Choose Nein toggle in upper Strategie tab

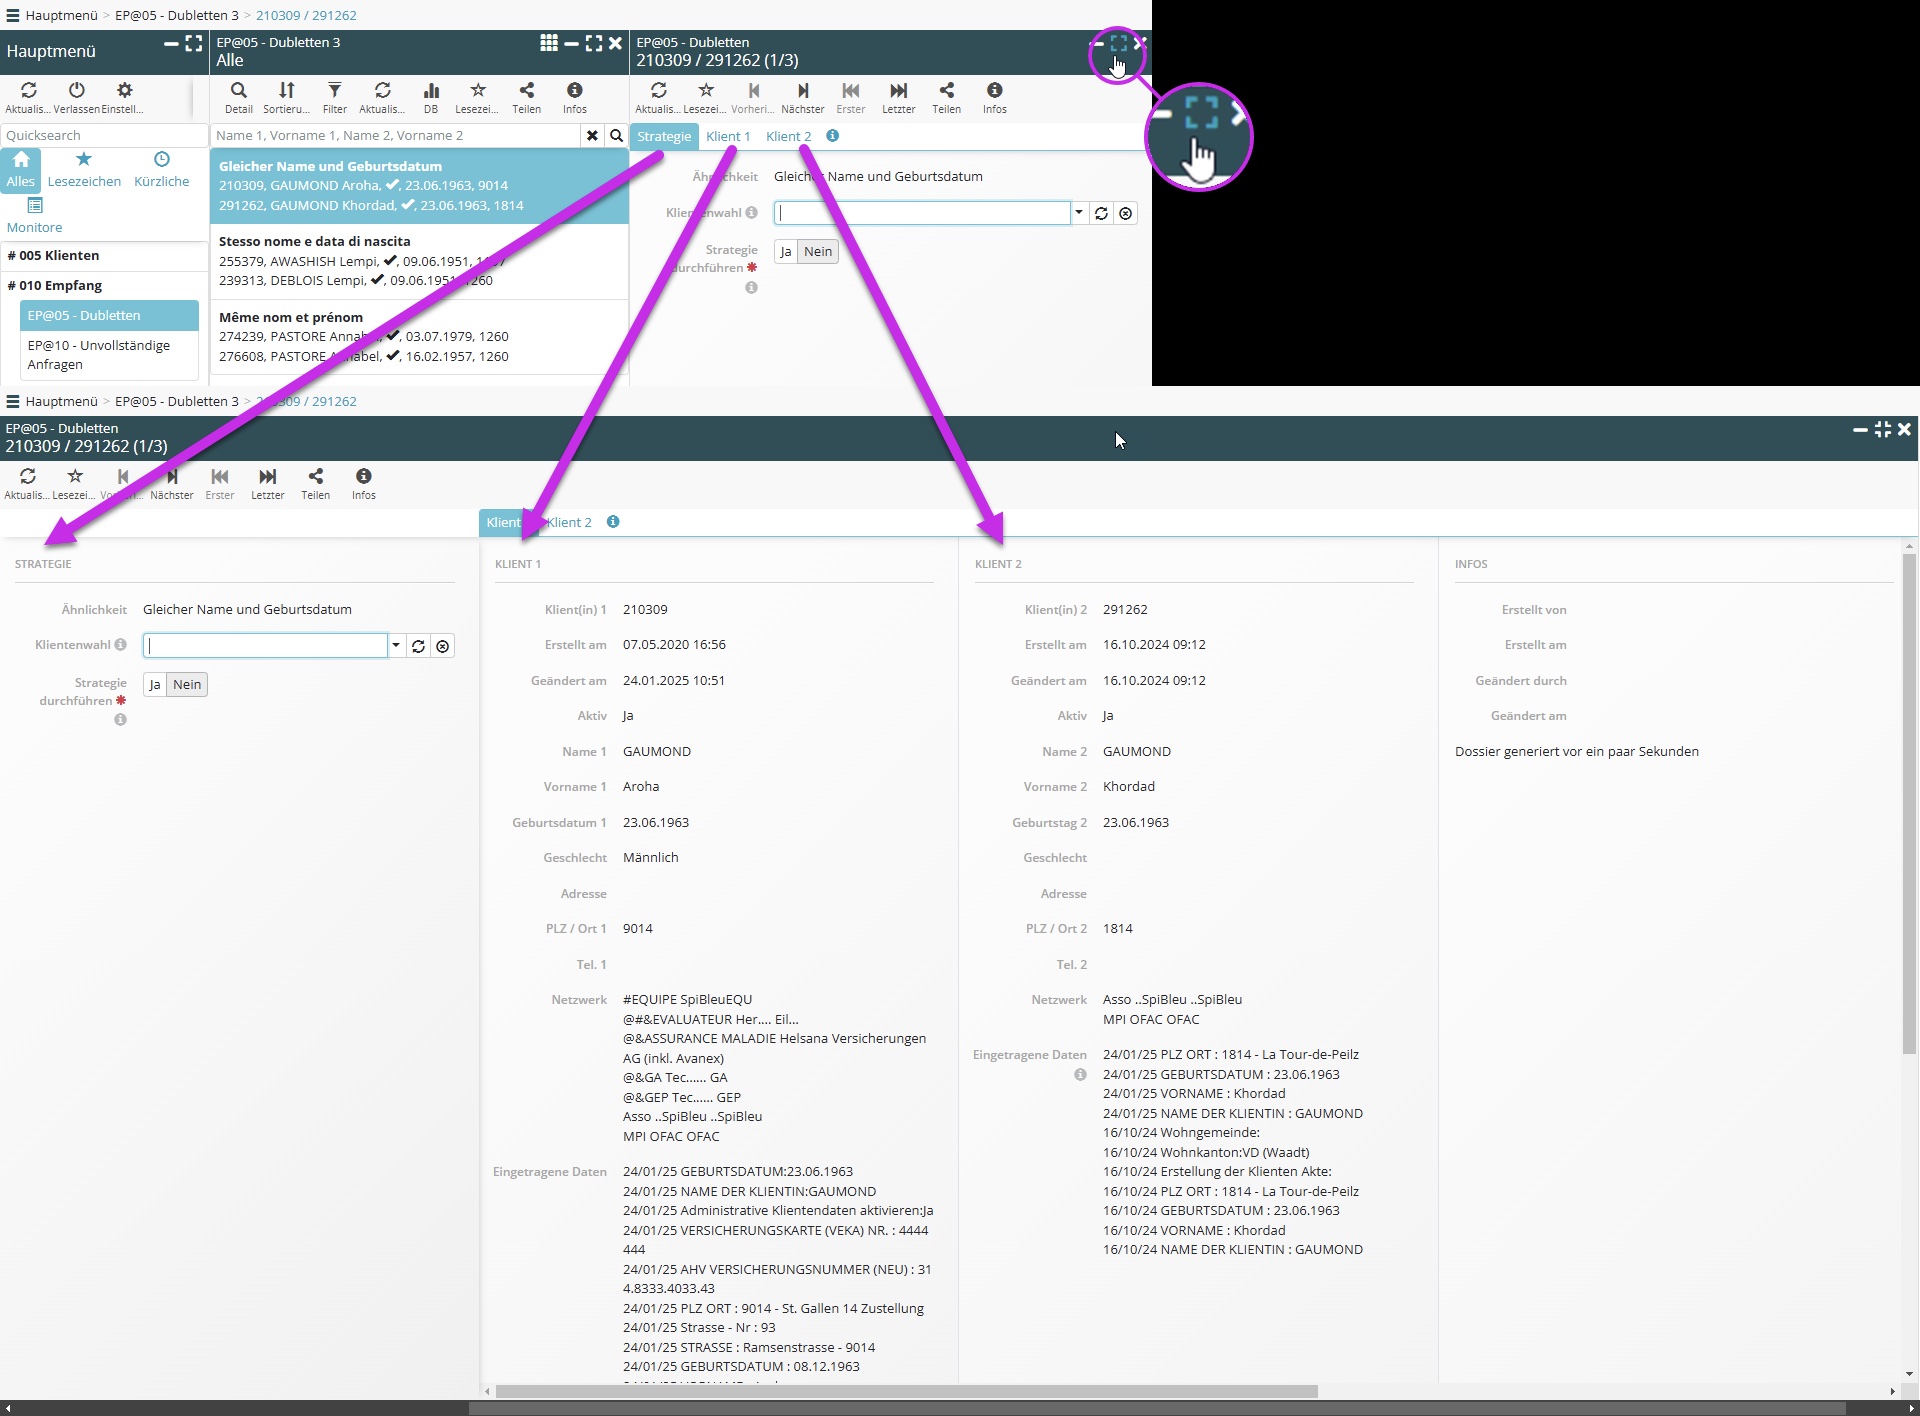pos(817,252)
